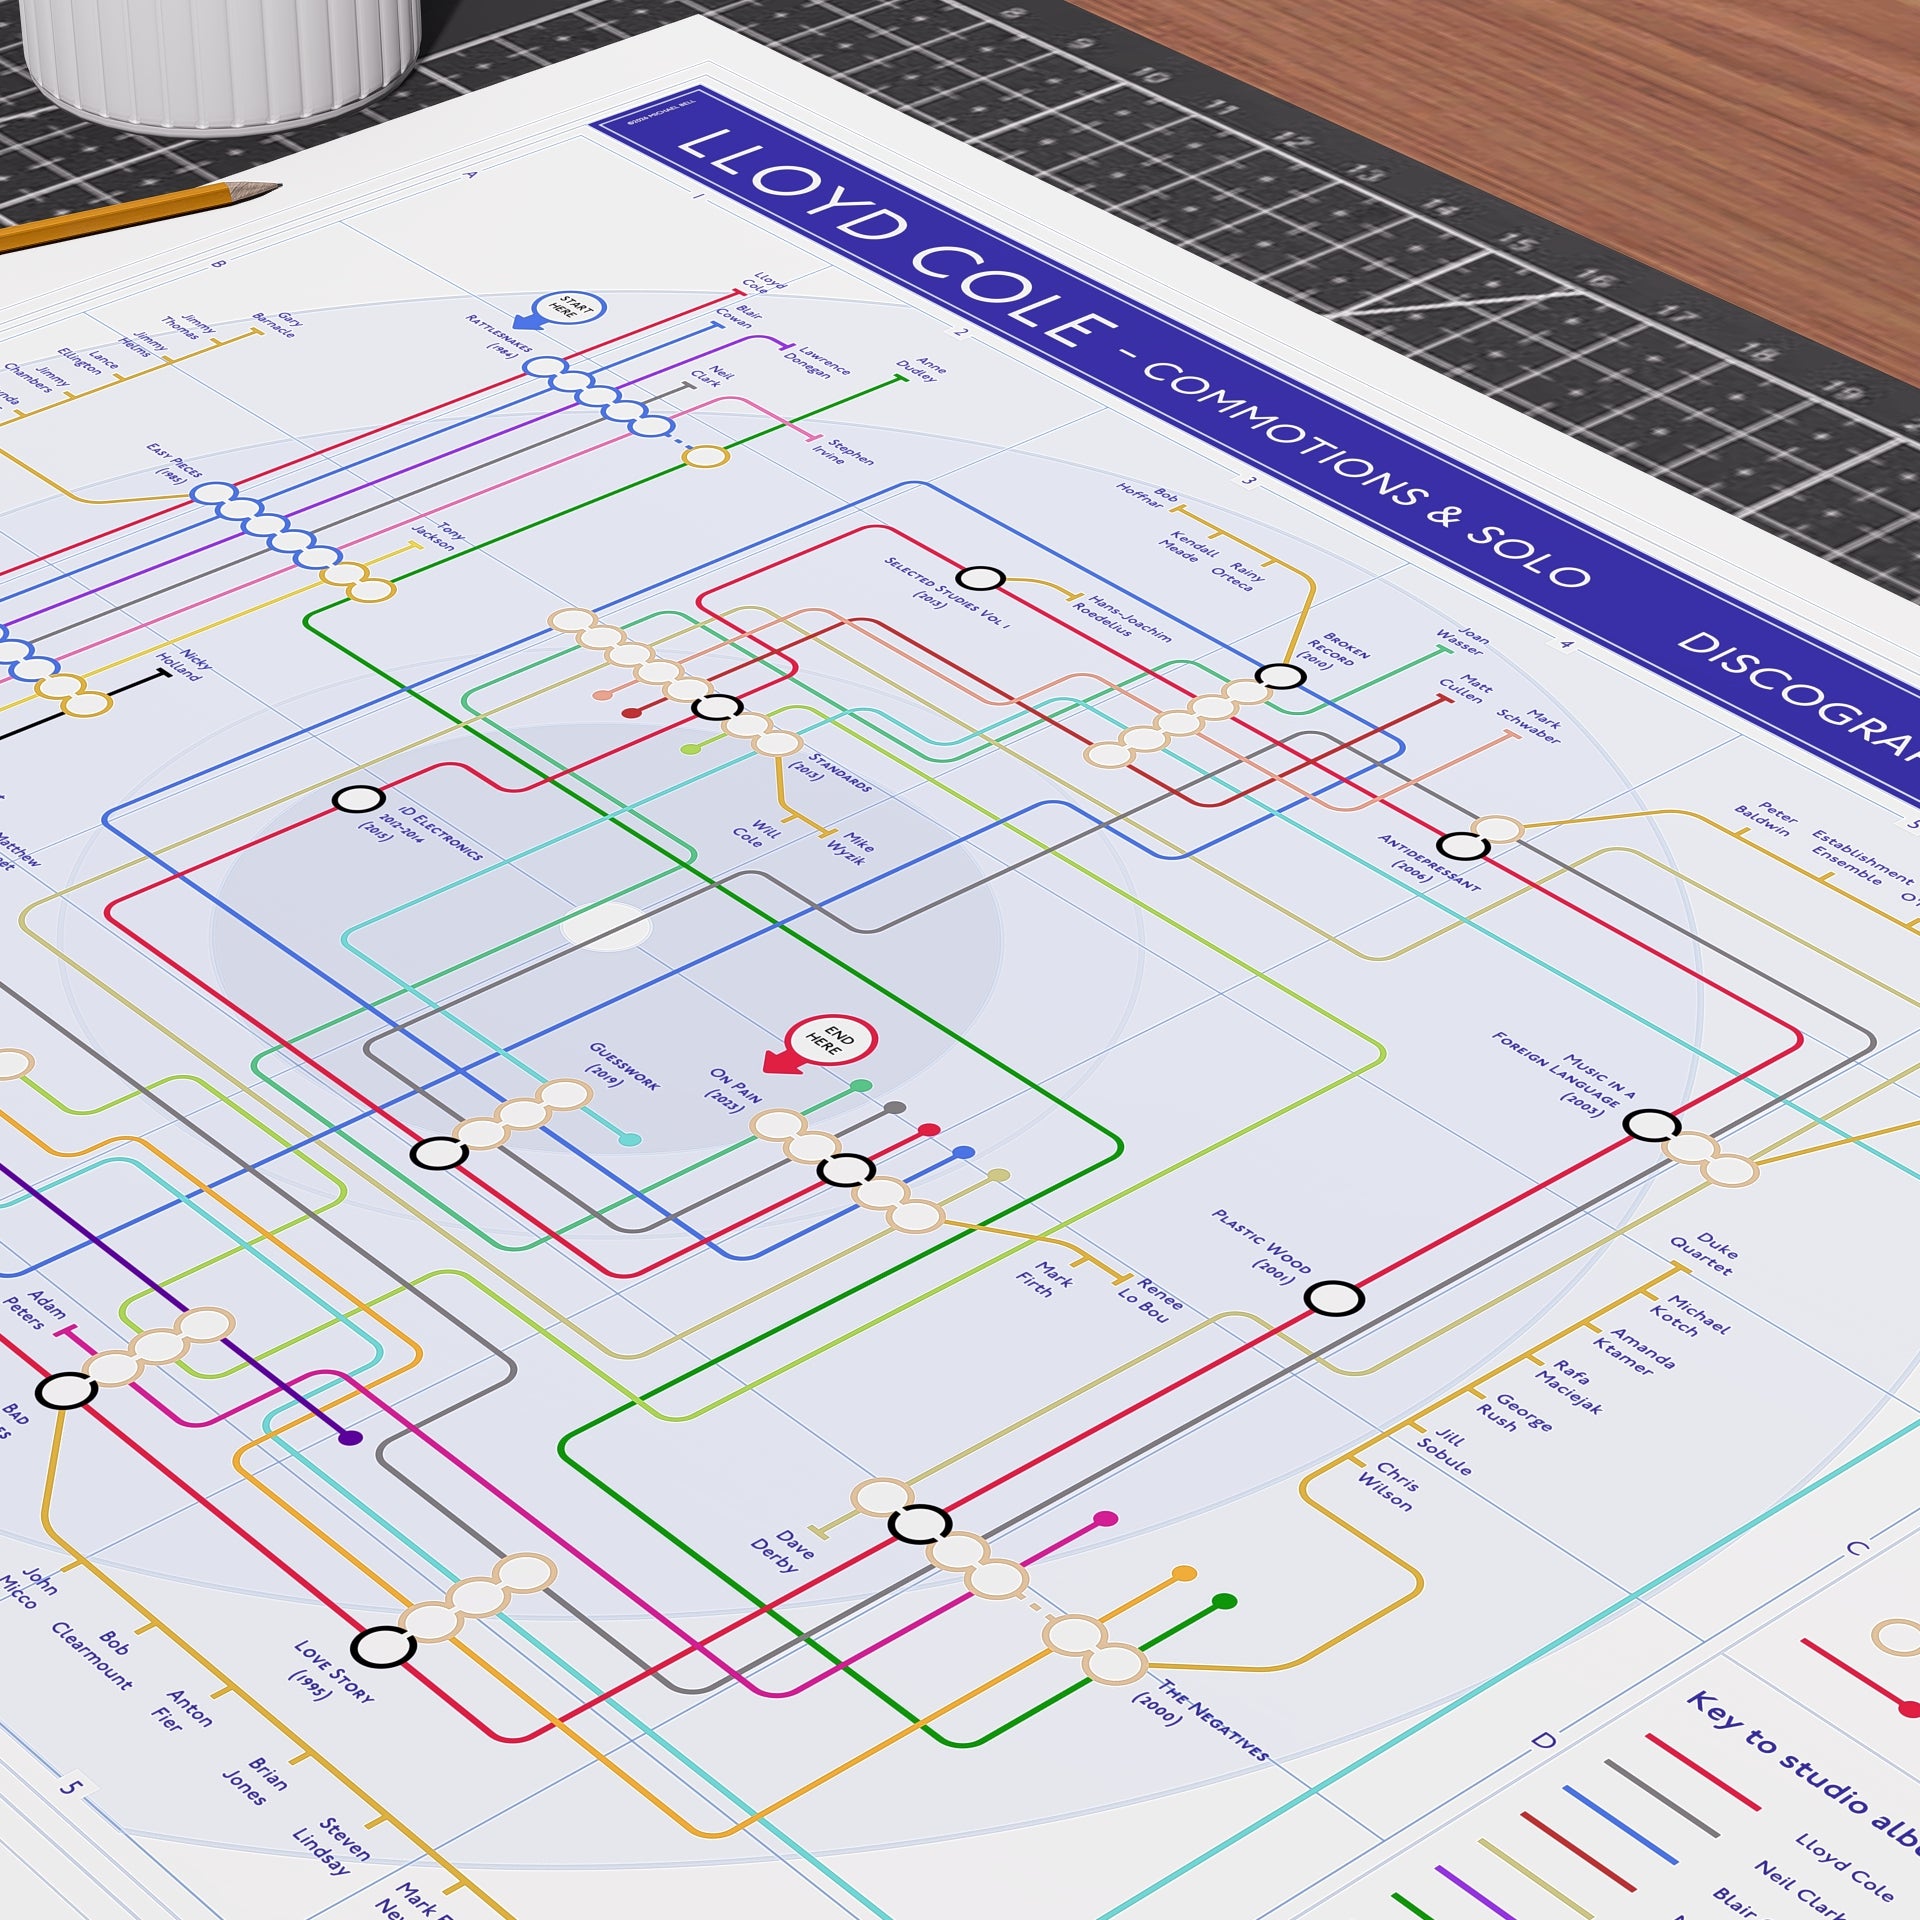The width and height of the screenshot is (1920, 1920).
Task: Select the 'Establishment Ensemble' label
Action: [x=1861, y=857]
